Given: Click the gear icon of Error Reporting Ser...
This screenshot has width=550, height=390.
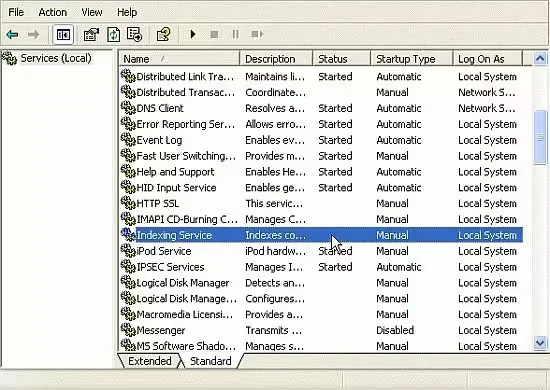Looking at the screenshot, I should [x=128, y=123].
